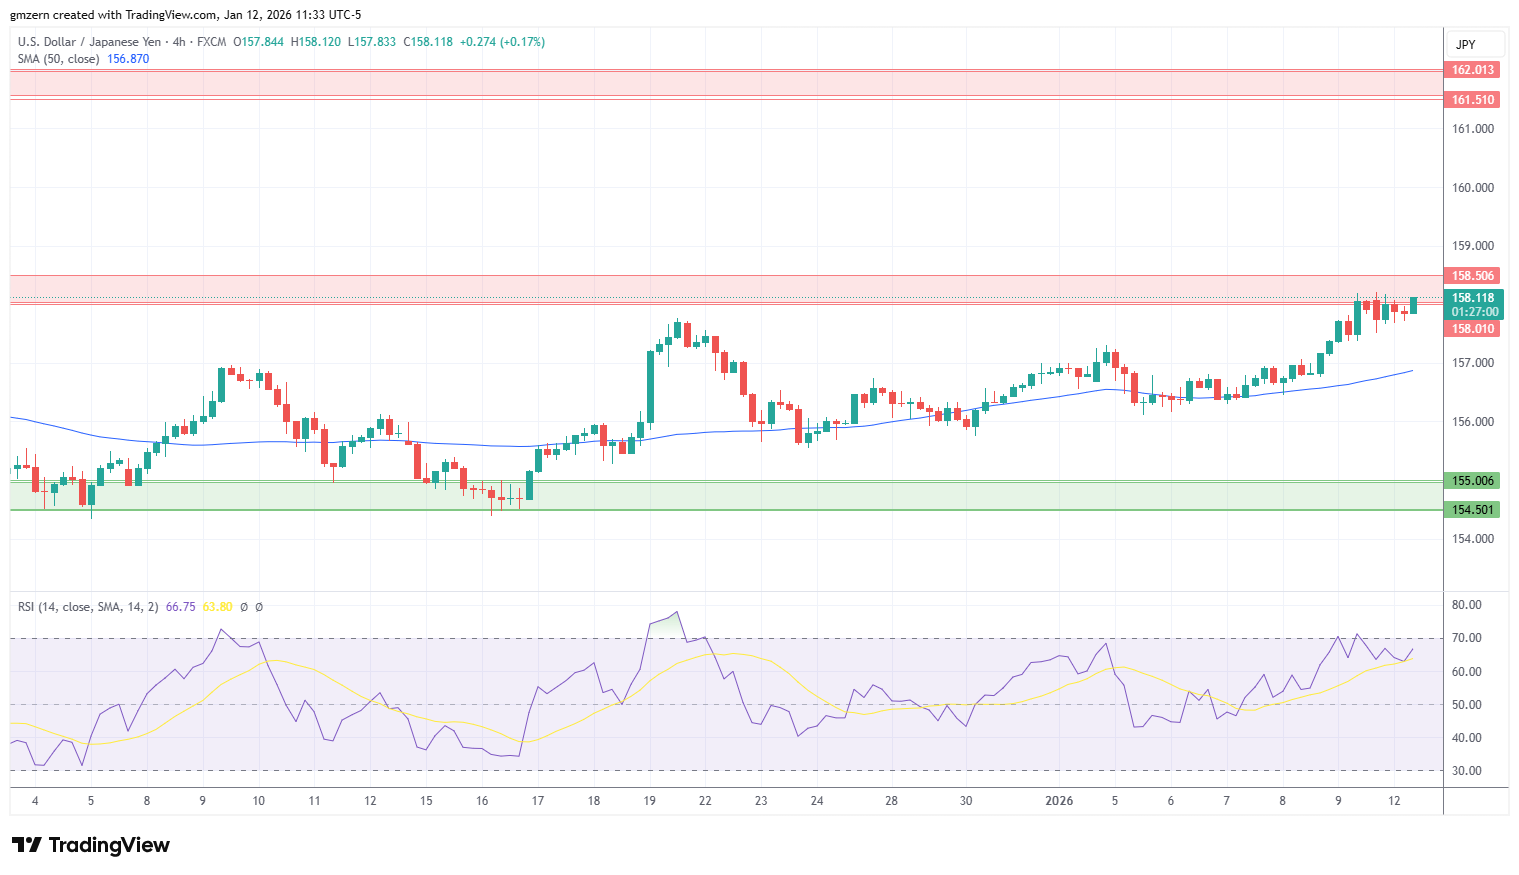
Task: Select the 158.506 resistance price label
Action: point(1473,276)
